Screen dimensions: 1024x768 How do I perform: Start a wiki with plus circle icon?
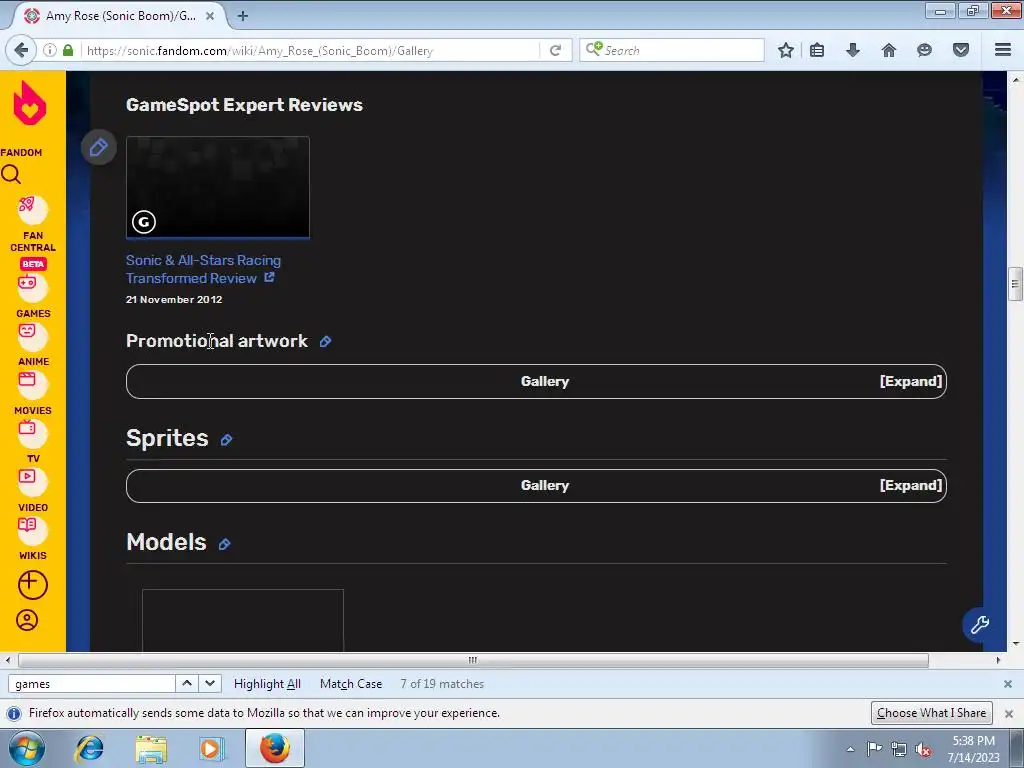(33, 584)
